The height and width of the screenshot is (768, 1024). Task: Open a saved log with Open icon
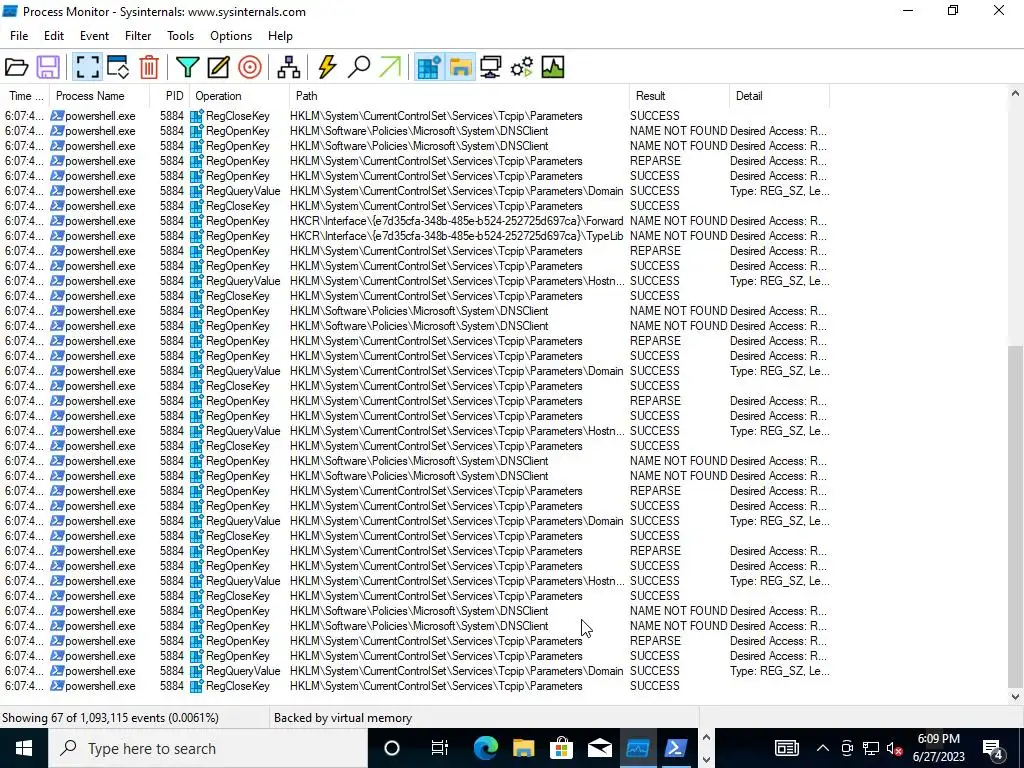click(16, 67)
